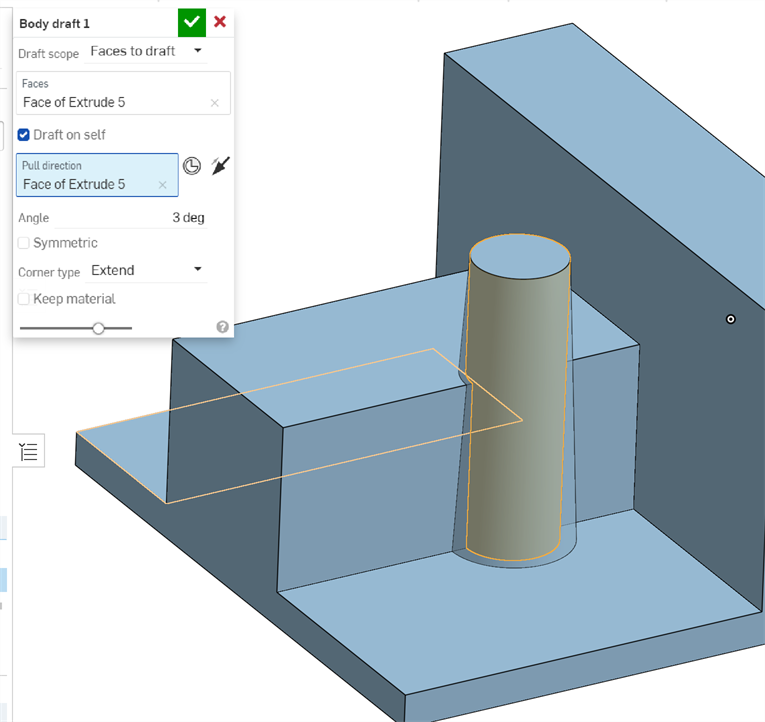Open the help question mark icon
Image resolution: width=765 pixels, height=722 pixels.
point(222,327)
